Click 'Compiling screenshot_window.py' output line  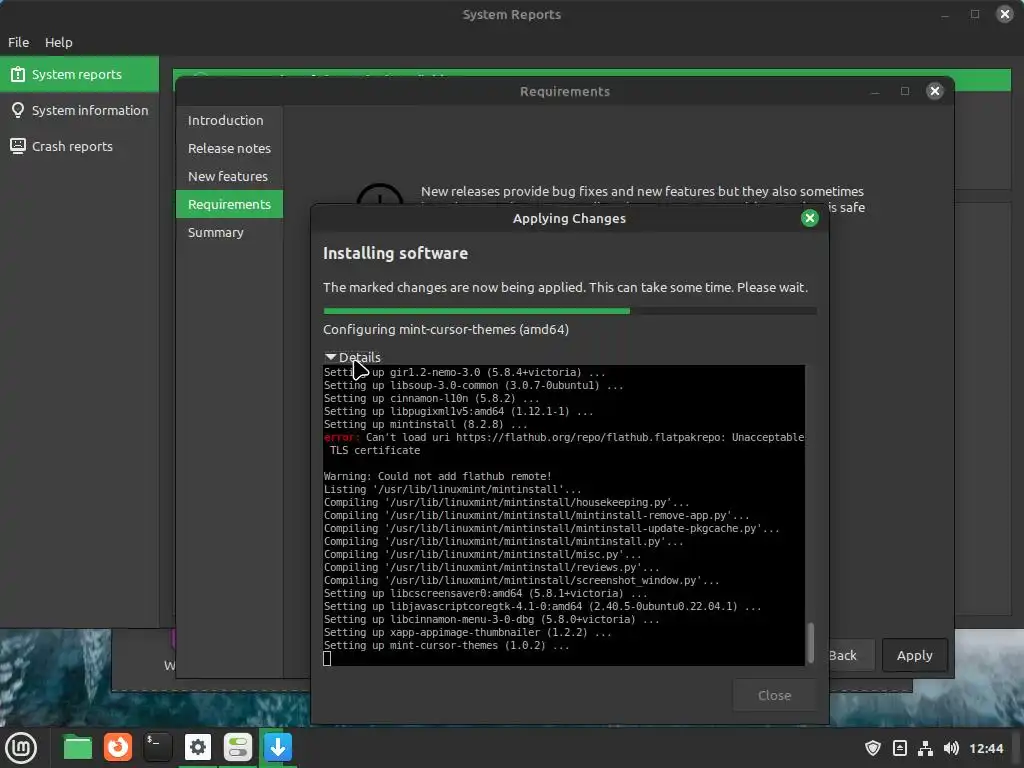pos(522,581)
